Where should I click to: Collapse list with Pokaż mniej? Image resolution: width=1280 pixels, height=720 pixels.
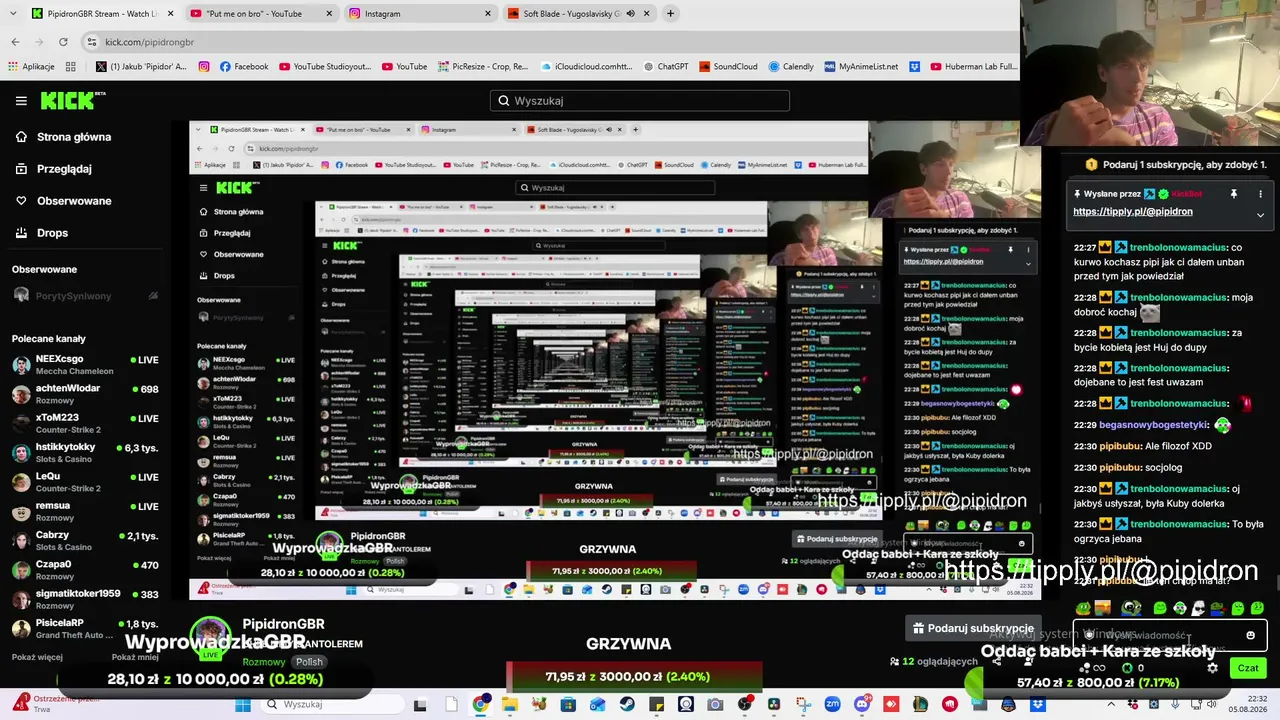click(136, 657)
